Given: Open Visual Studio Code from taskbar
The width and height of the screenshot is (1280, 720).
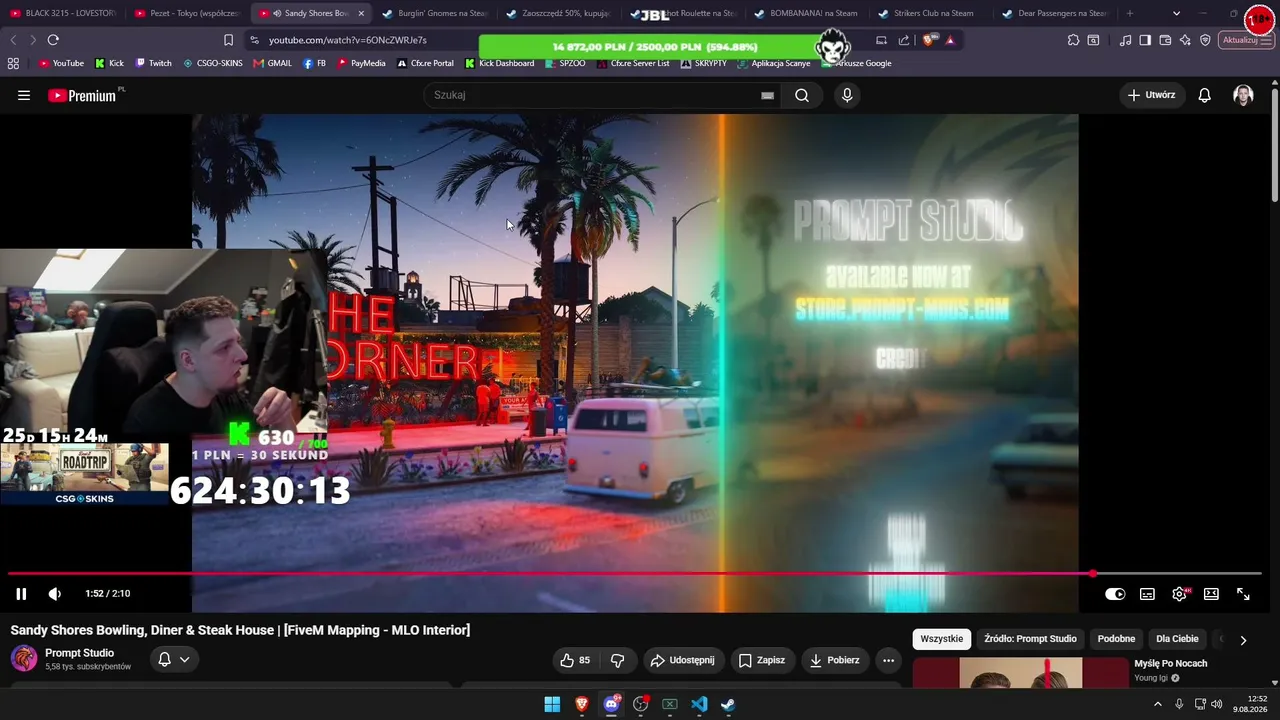Looking at the screenshot, I should (x=699, y=704).
